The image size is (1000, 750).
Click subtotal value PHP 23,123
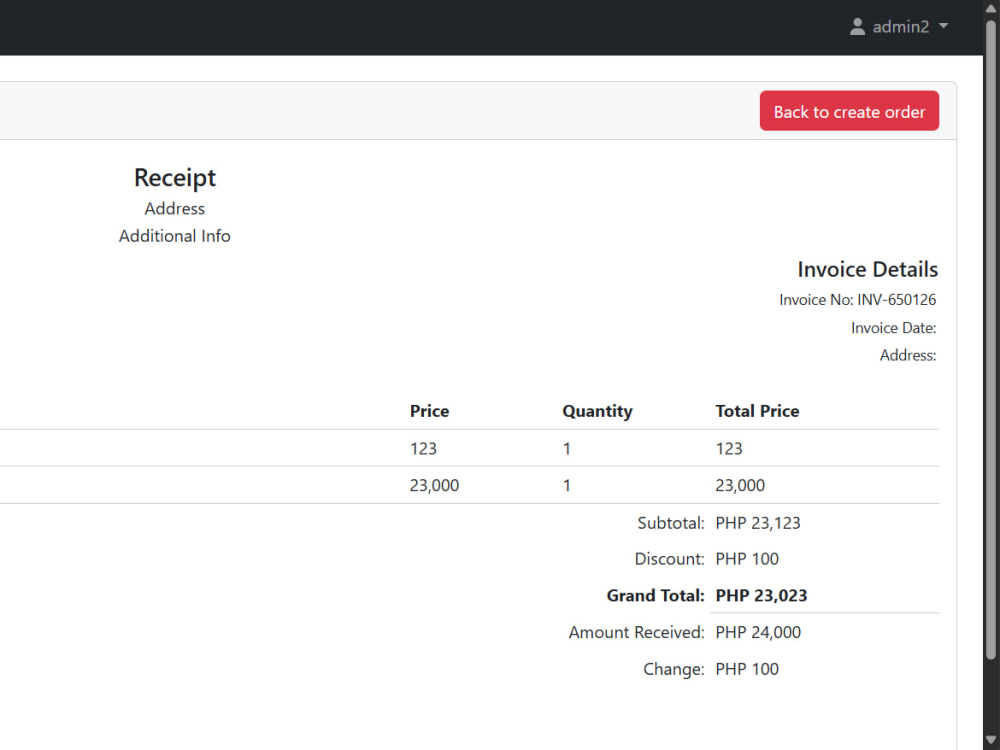coord(758,523)
